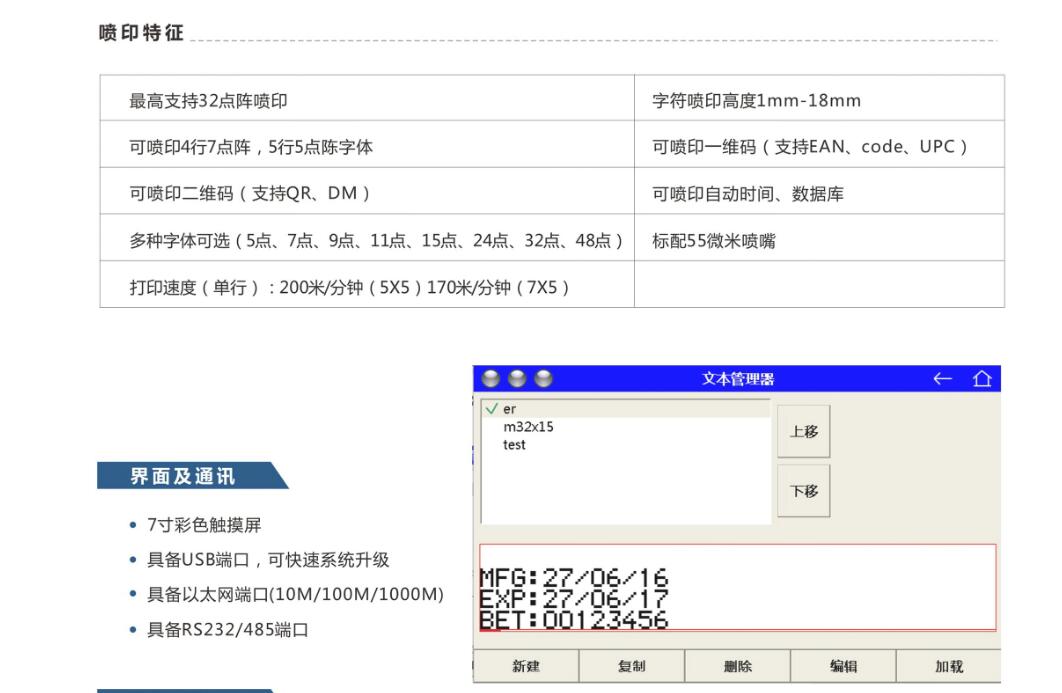The image size is (1062, 693).
Task: Click the 喷印特征 section heading
Action: pos(141,33)
